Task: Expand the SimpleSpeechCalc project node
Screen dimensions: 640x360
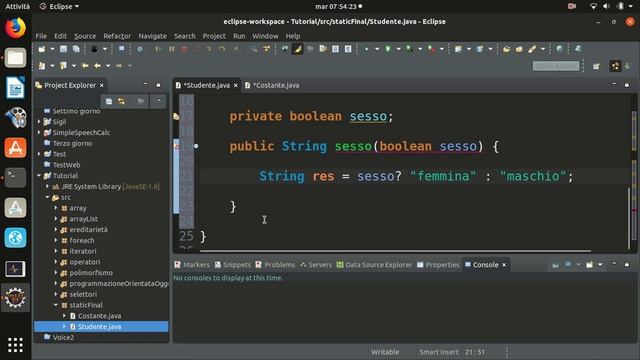Action: 39,132
